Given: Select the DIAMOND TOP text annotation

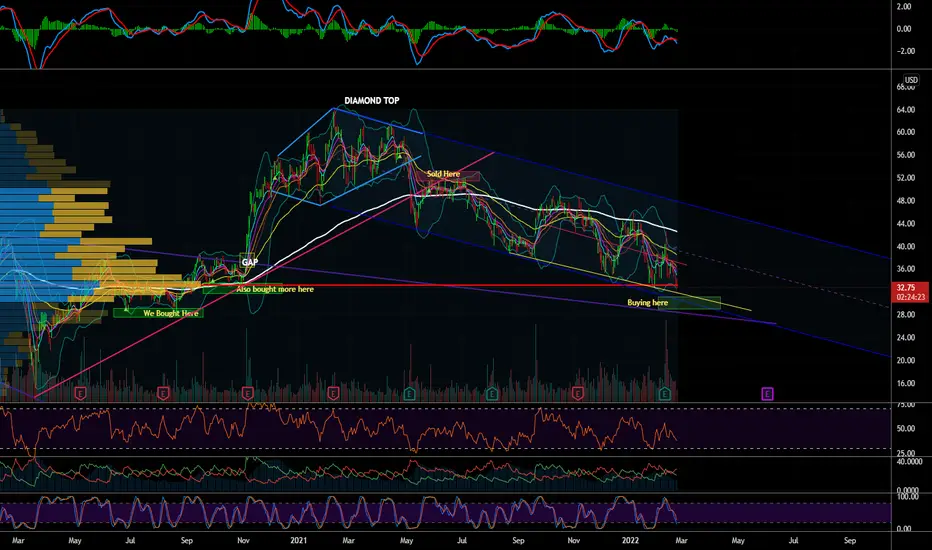Looking at the screenshot, I should coord(371,100).
